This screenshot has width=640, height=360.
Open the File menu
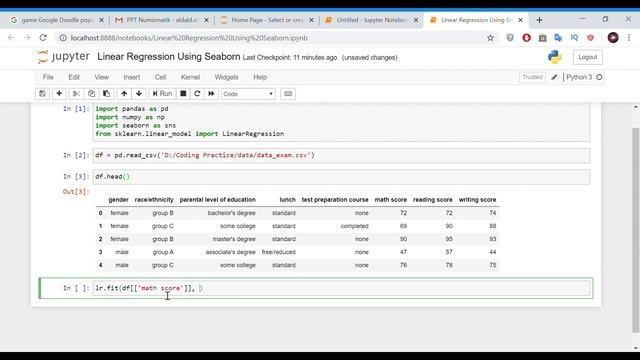48,77
